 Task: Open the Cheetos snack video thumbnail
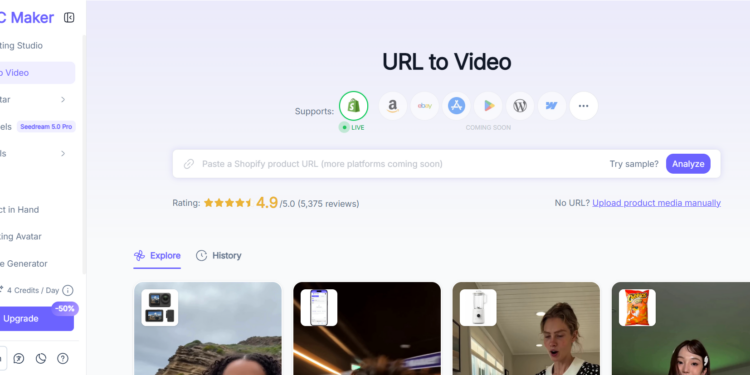(681, 329)
